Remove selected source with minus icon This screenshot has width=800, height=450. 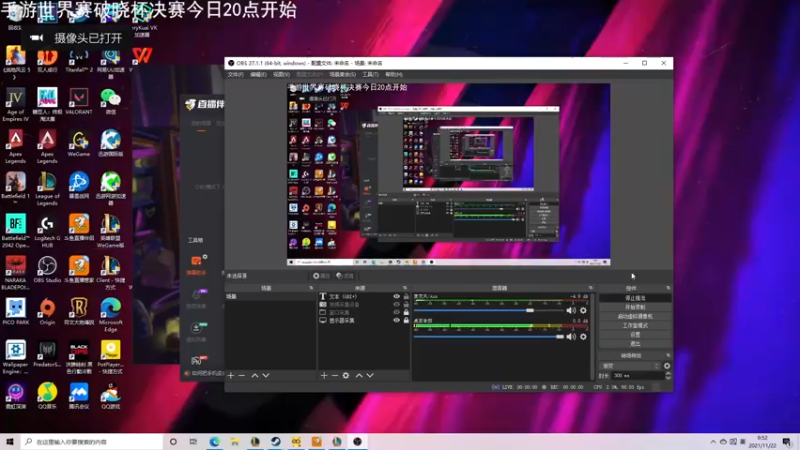pos(335,376)
